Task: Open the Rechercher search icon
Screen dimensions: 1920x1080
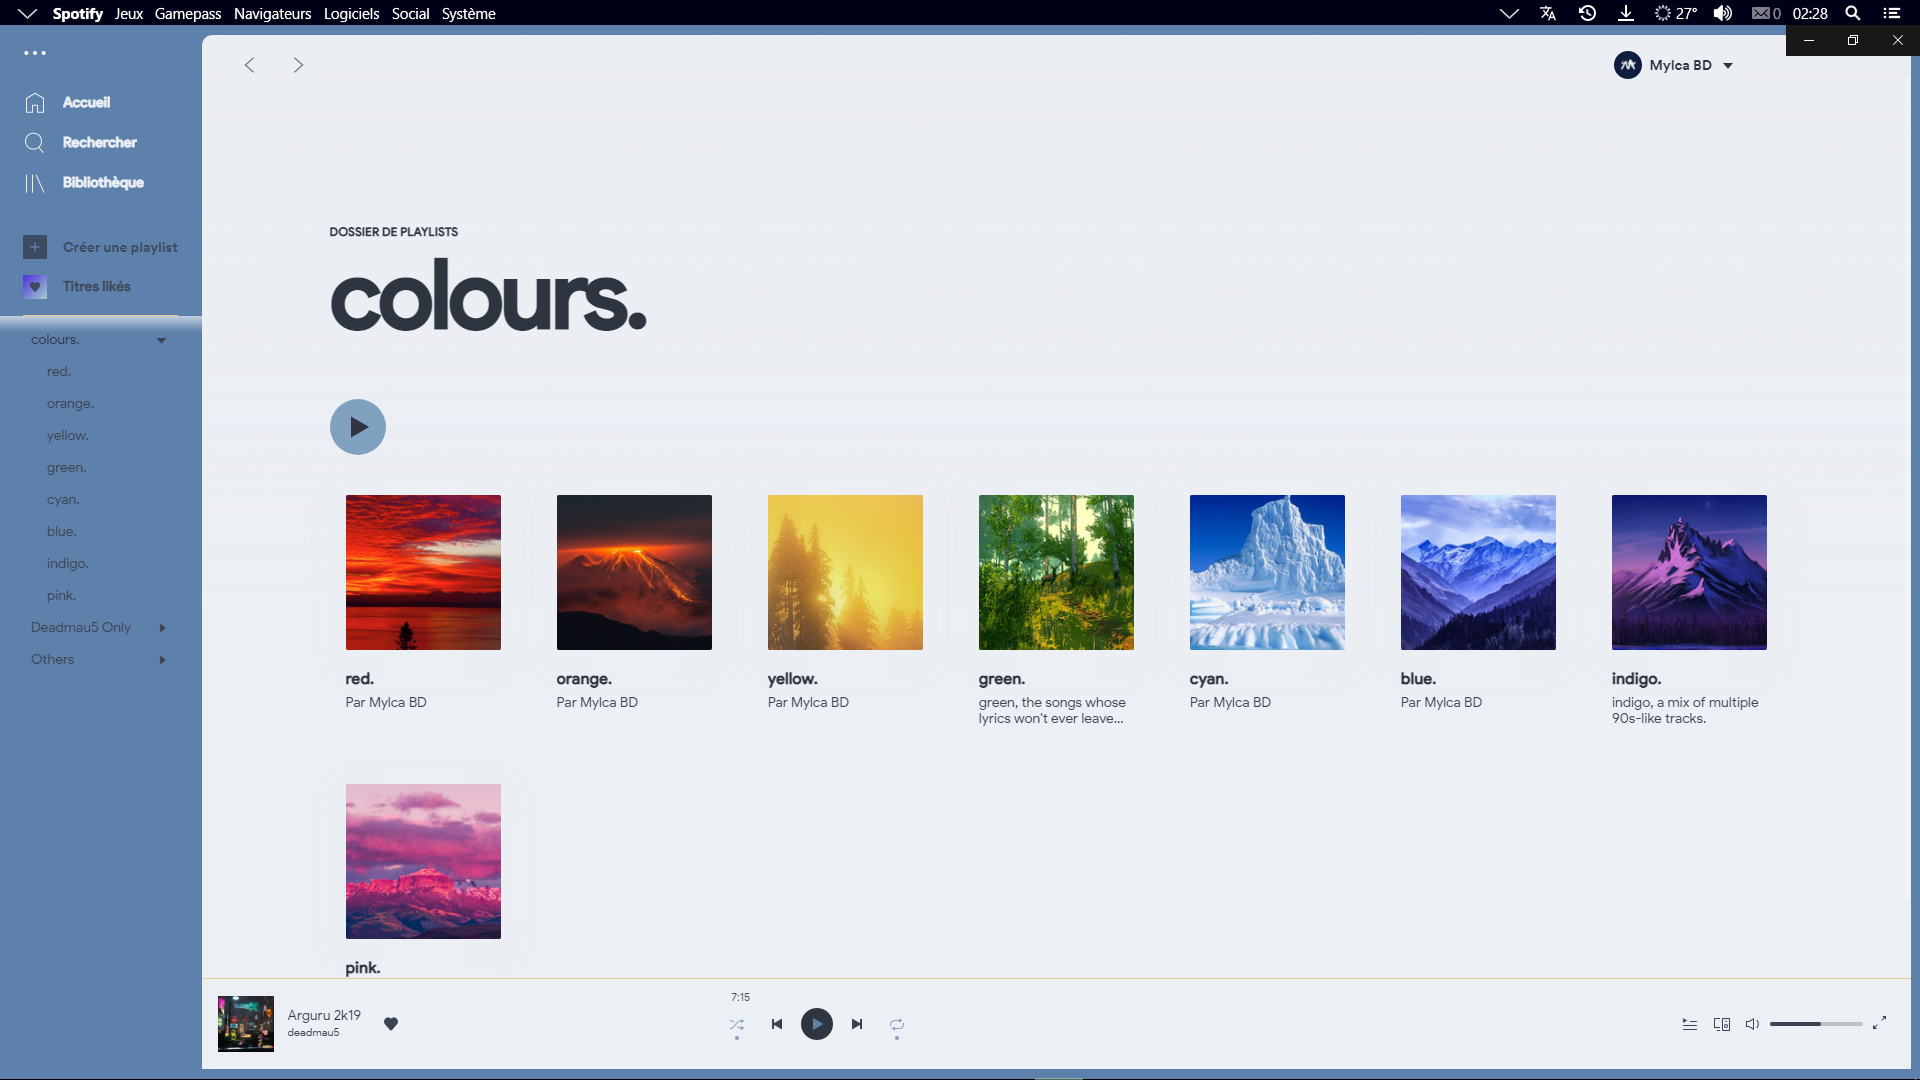Action: 34,142
